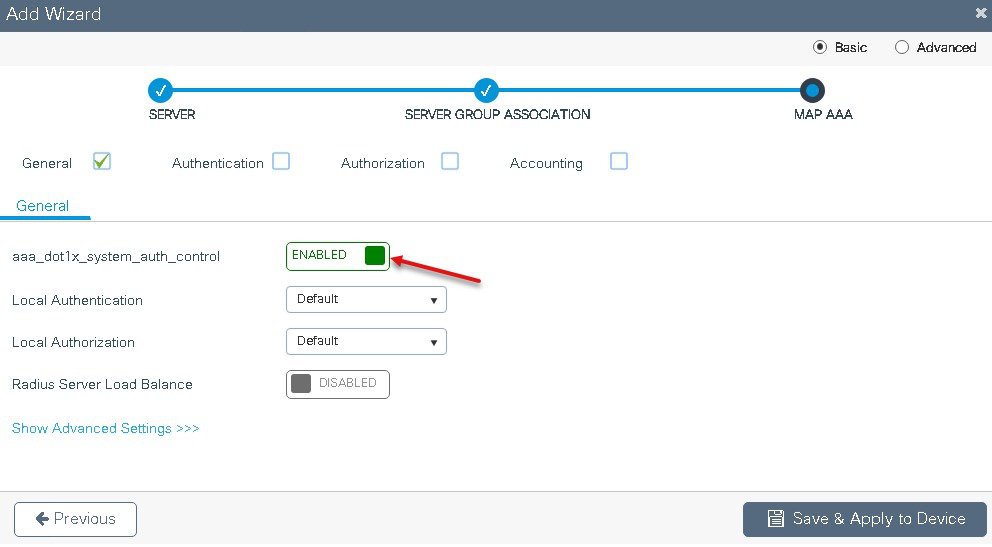The image size is (992, 547).
Task: Toggle aaa_dot1x_system_auth_control ENABLED switch
Action: click(x=338, y=256)
